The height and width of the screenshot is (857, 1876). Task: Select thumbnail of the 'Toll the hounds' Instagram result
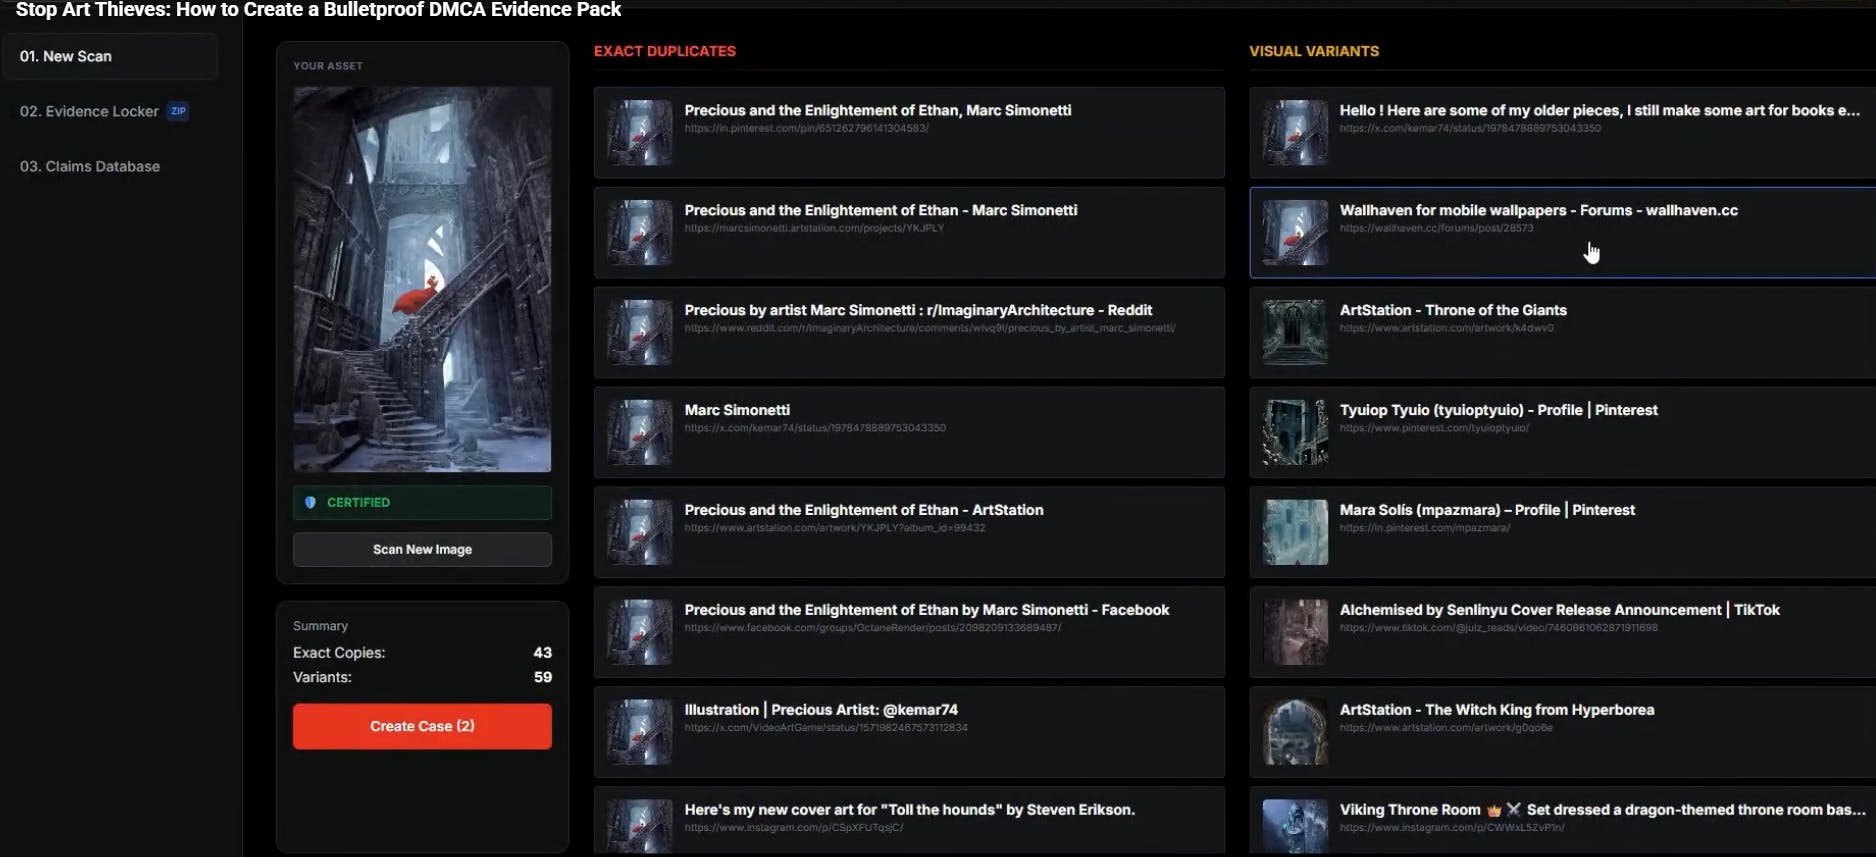640,826
